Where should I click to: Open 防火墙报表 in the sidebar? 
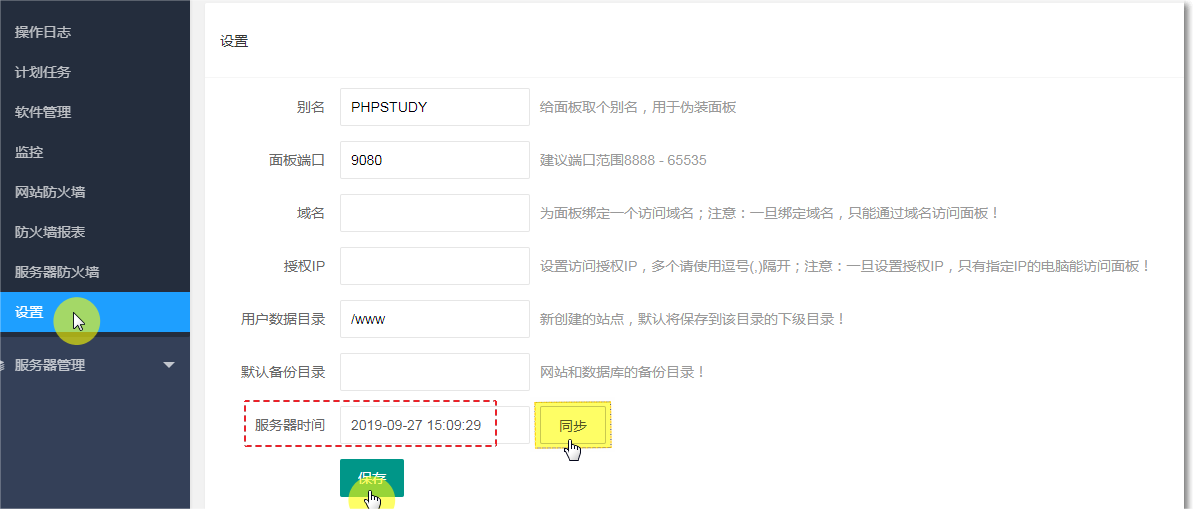[49, 232]
